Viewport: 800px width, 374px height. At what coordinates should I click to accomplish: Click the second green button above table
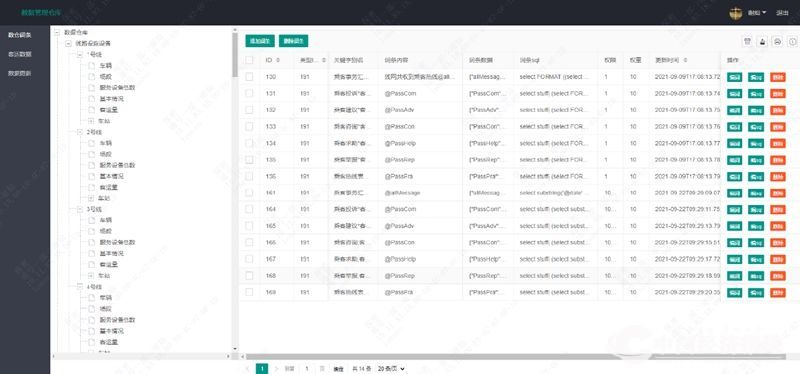[x=293, y=41]
